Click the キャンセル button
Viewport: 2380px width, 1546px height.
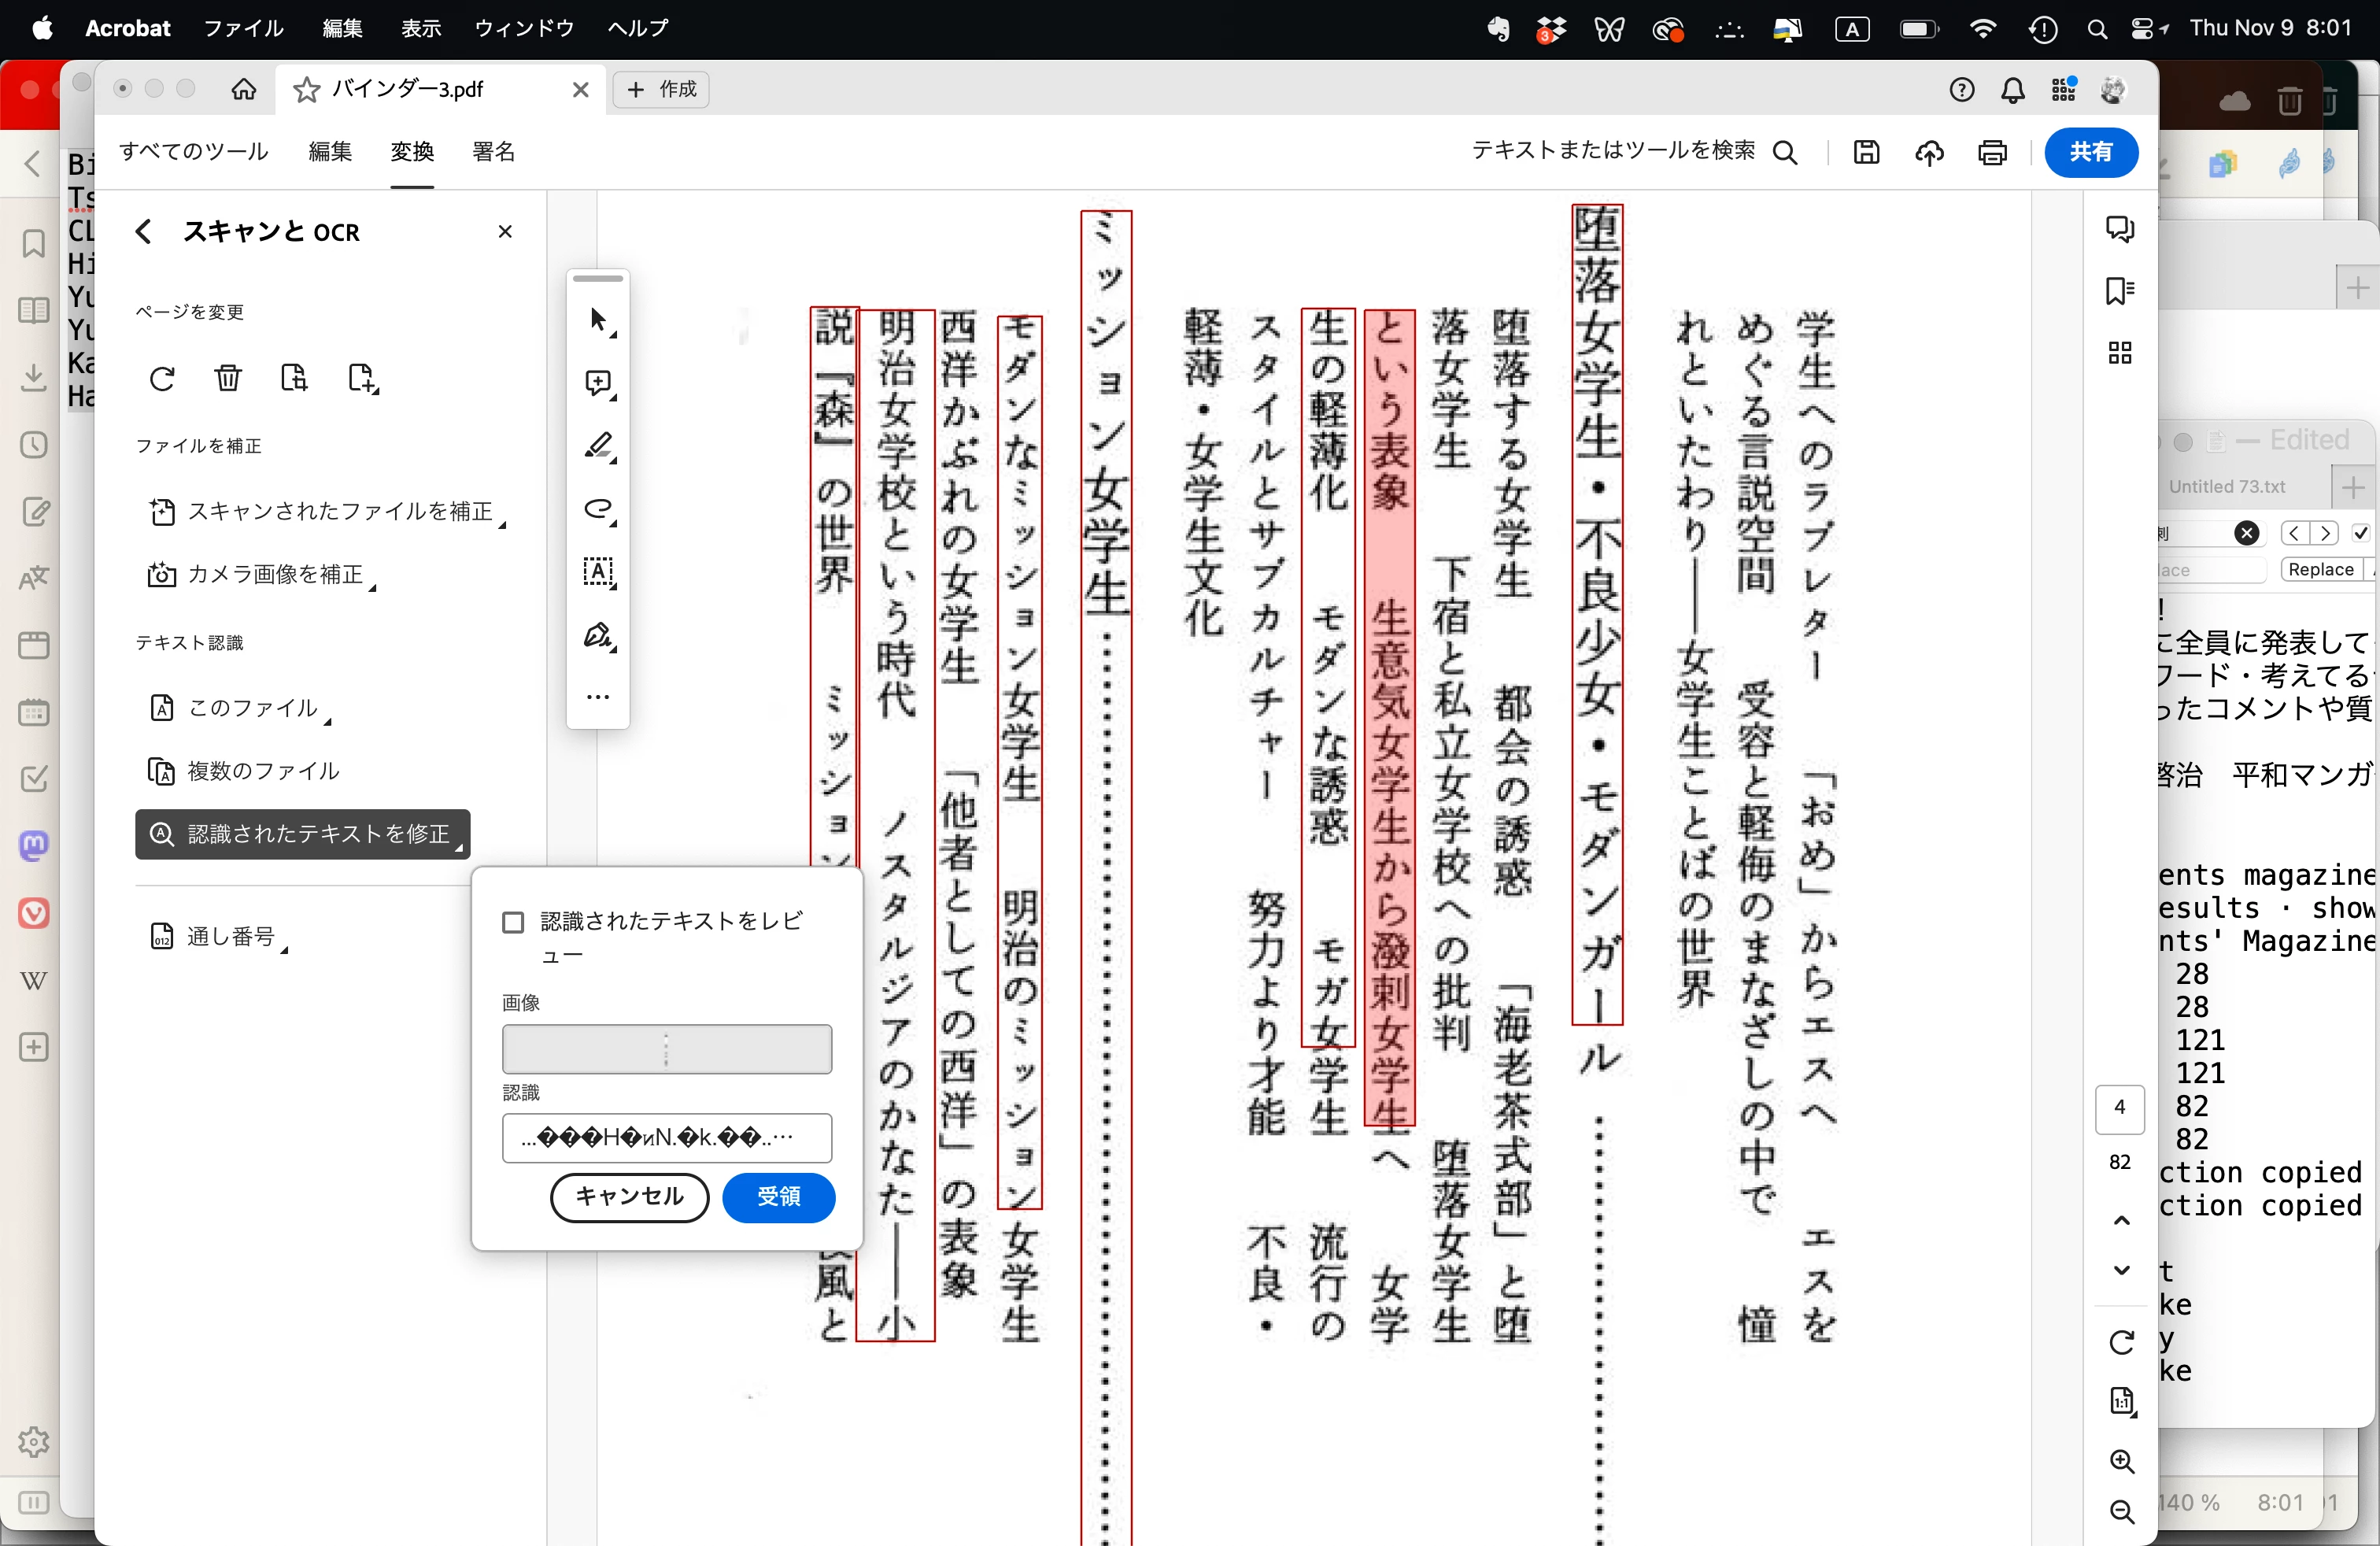click(x=629, y=1197)
